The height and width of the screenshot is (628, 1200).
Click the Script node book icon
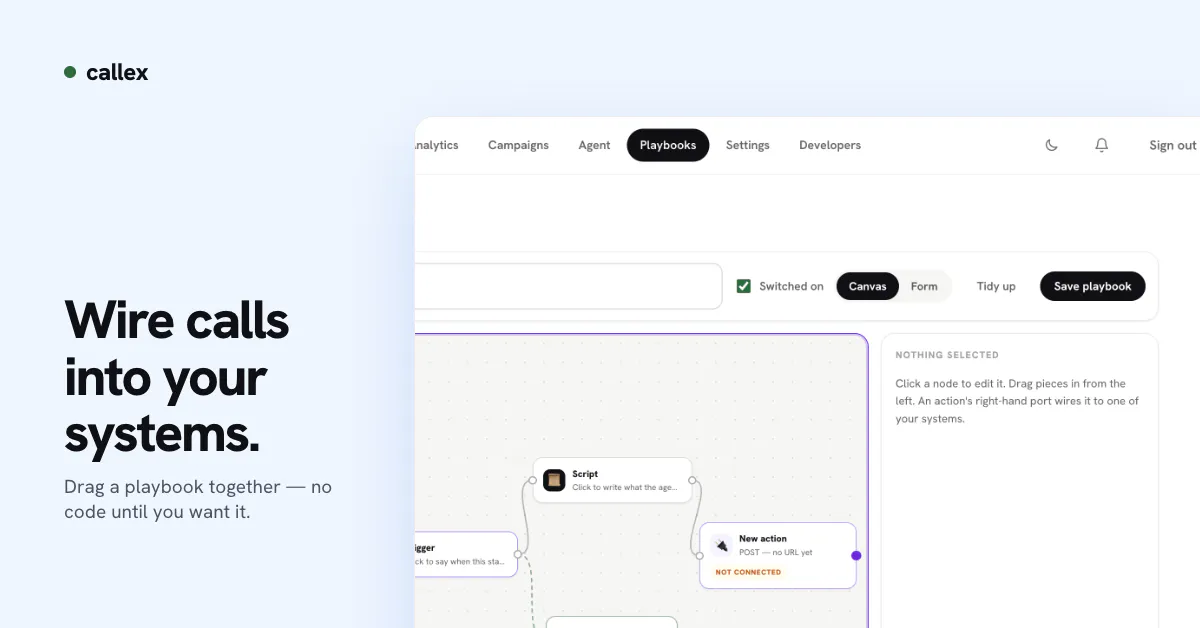click(554, 480)
